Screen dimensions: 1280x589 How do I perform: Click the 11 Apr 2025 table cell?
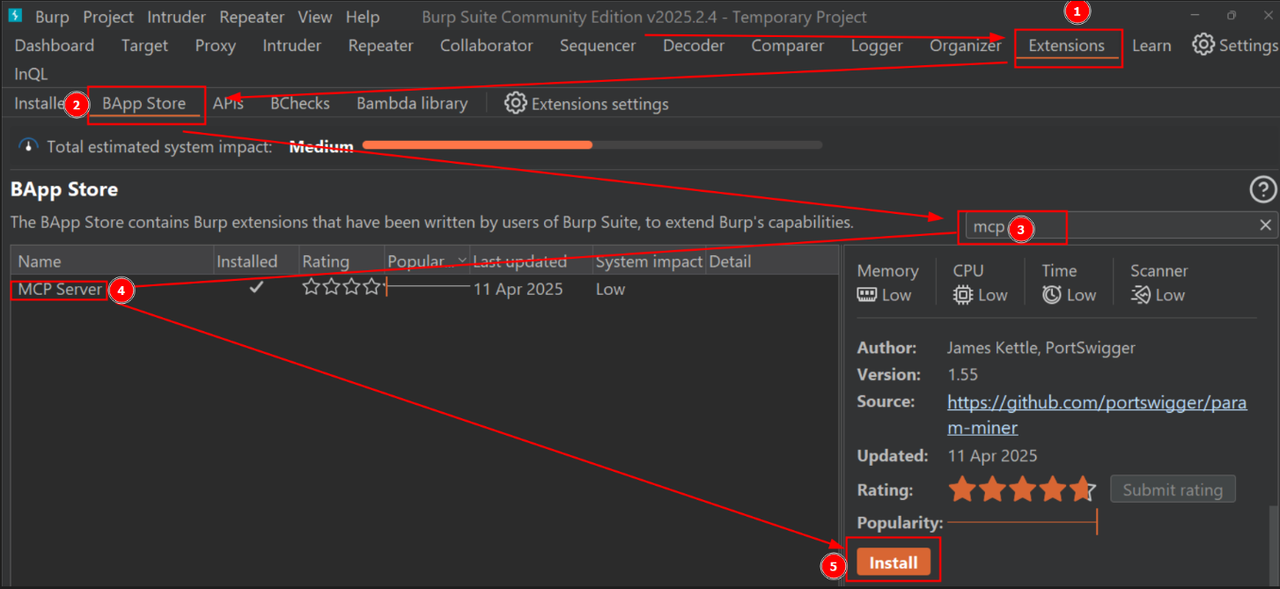(518, 289)
